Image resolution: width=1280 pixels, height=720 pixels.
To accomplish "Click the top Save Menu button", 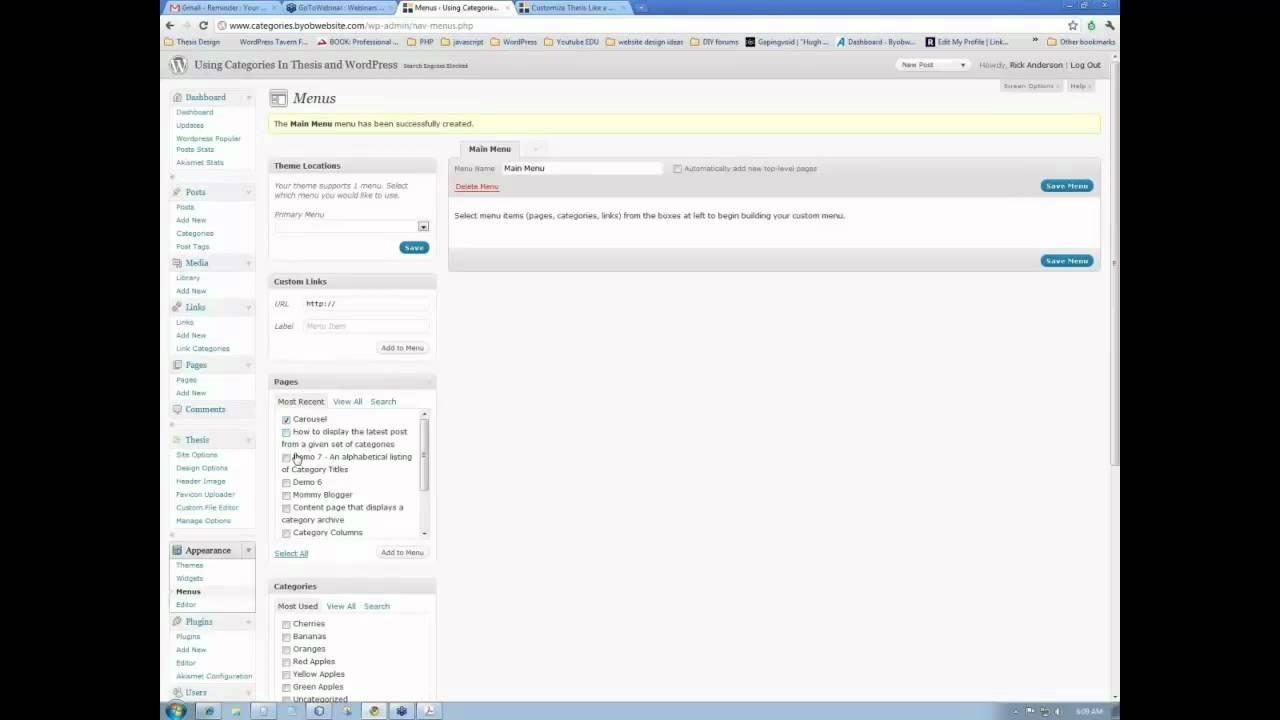I will 1067,186.
